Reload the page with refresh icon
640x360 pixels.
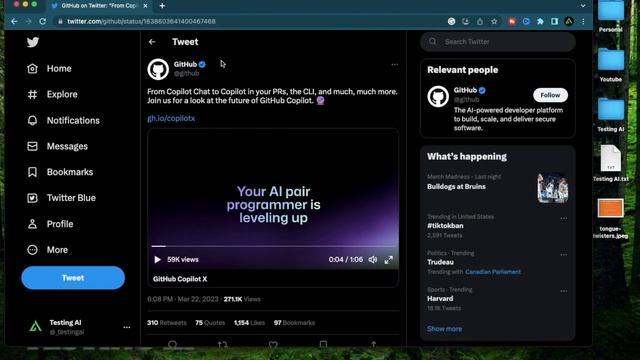click(42, 21)
